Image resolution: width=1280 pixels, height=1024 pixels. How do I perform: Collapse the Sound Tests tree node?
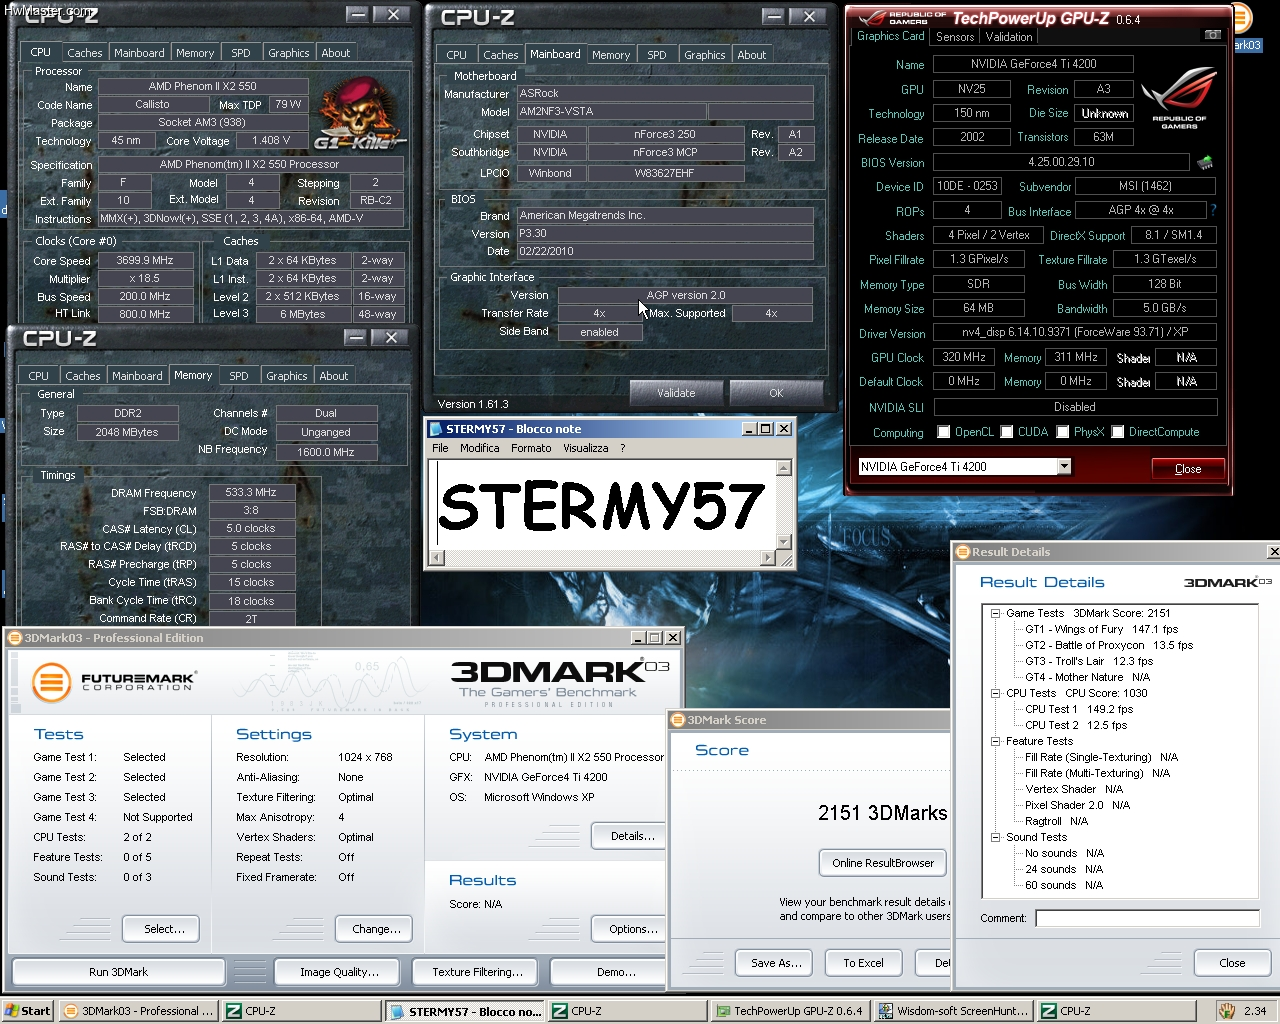point(995,837)
